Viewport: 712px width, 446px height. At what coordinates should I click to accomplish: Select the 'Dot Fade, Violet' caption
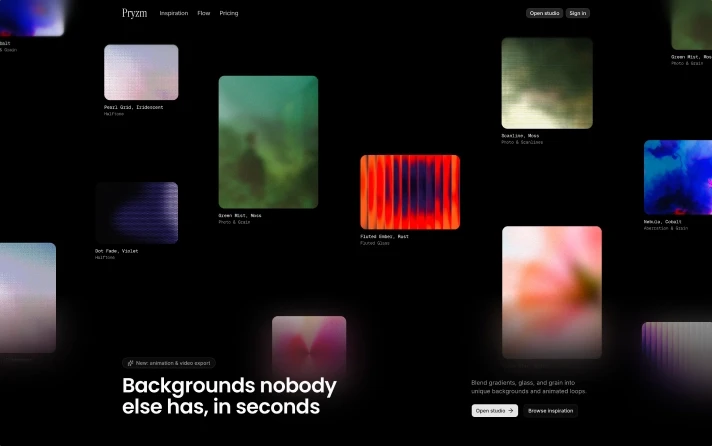click(117, 251)
